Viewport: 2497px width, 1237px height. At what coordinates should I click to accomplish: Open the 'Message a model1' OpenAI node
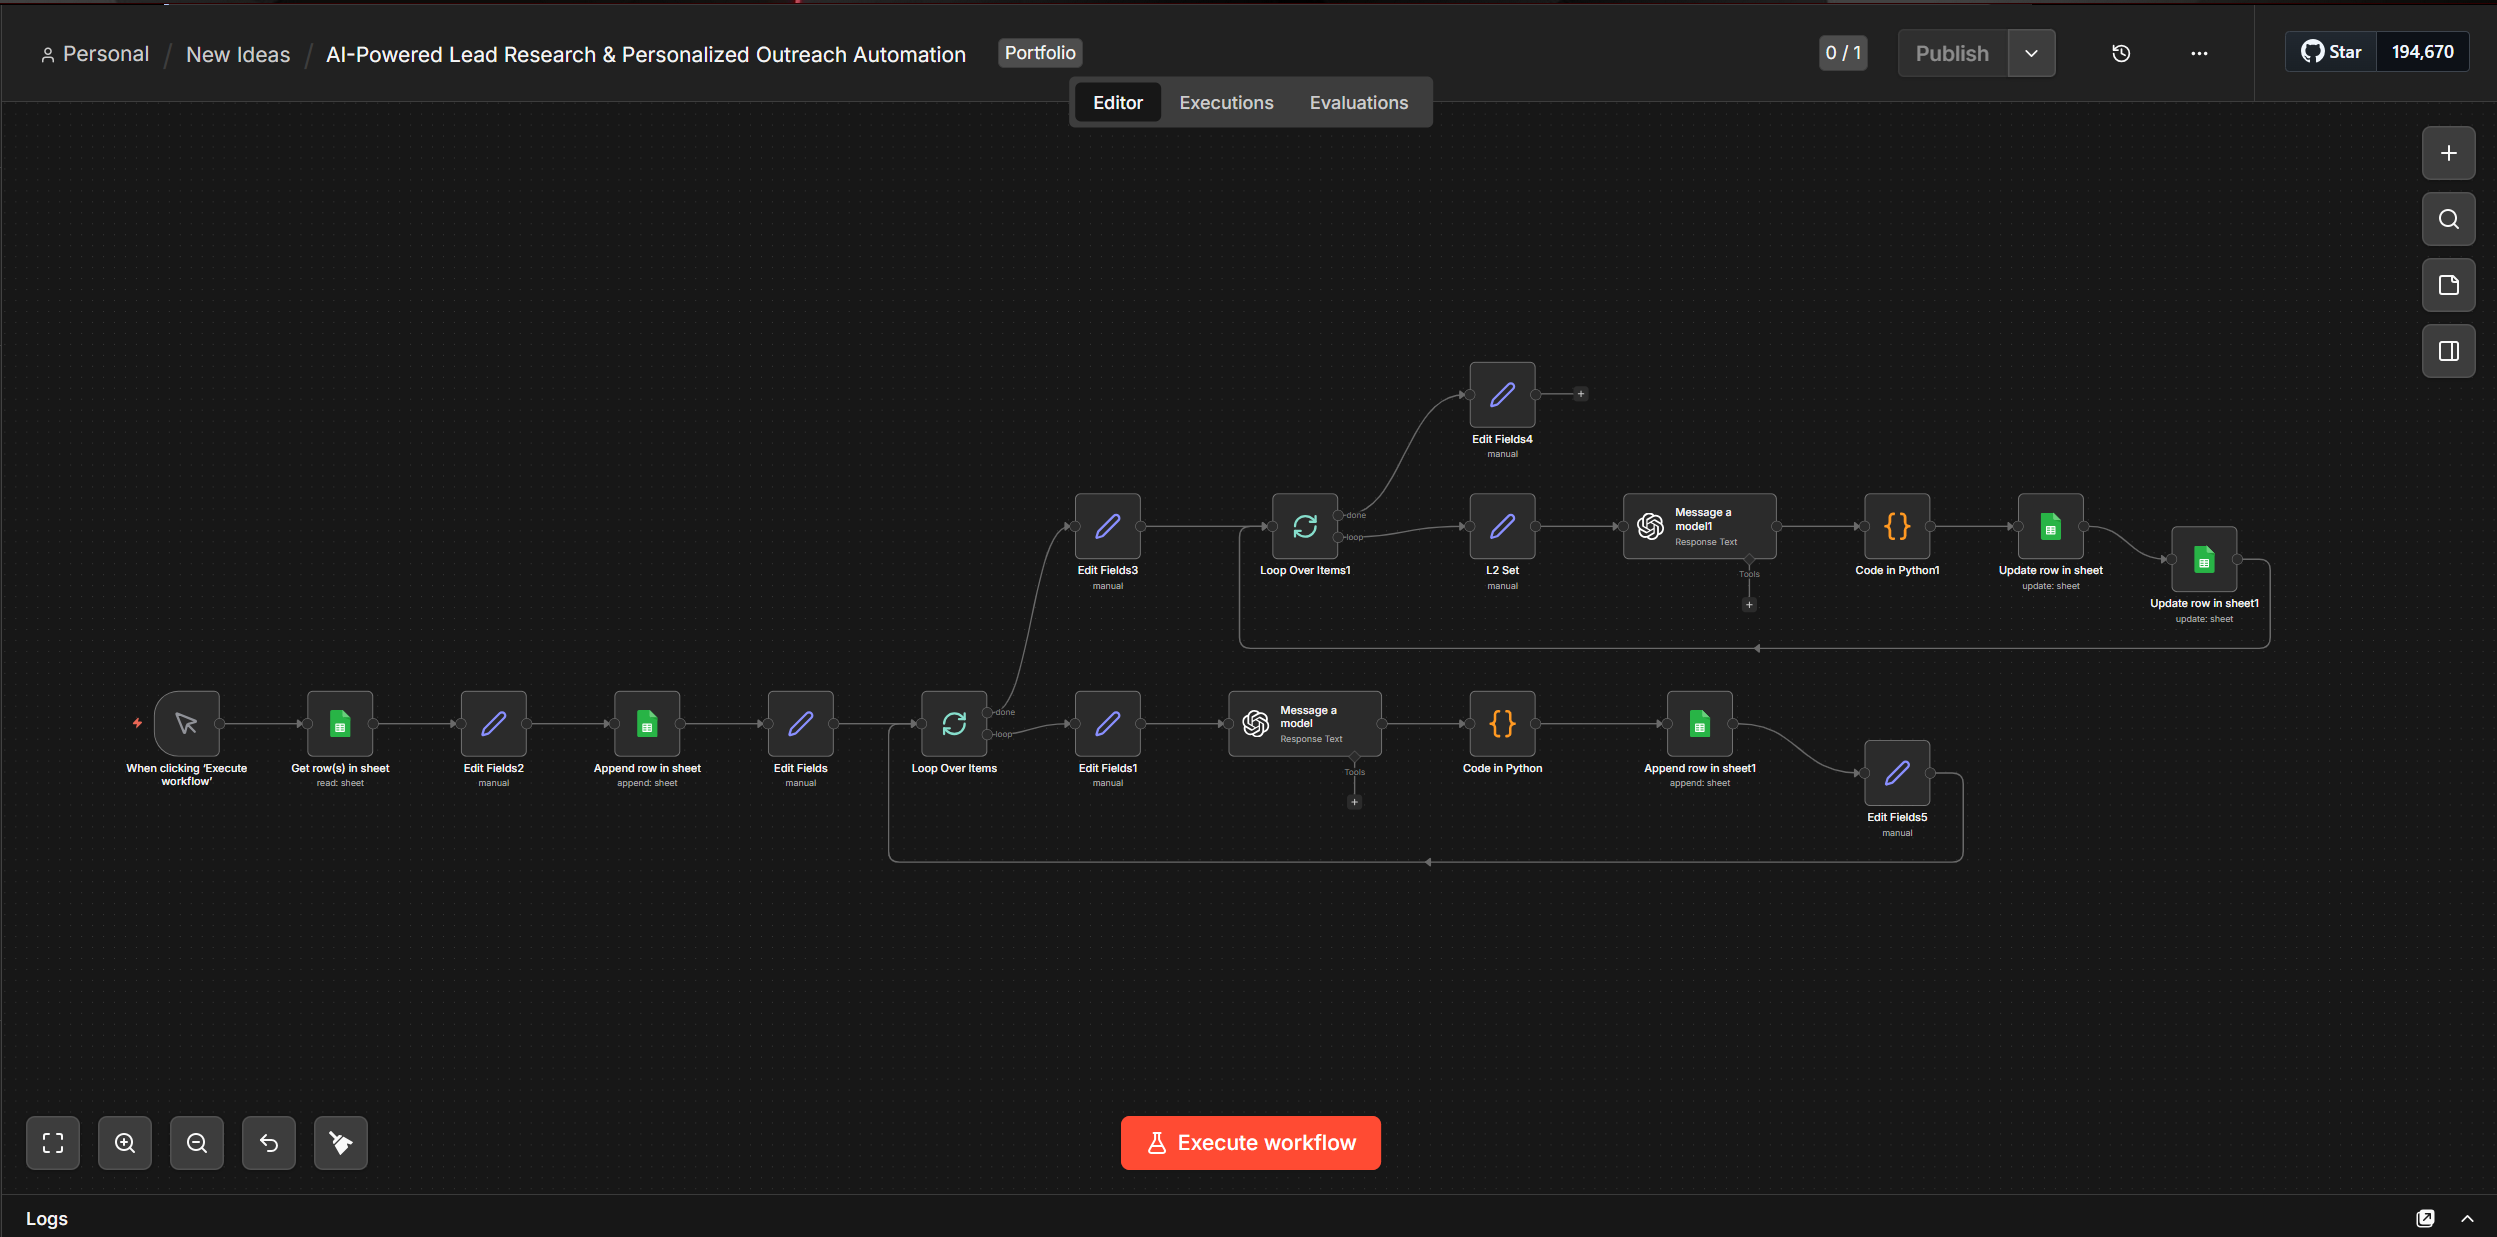[1700, 526]
